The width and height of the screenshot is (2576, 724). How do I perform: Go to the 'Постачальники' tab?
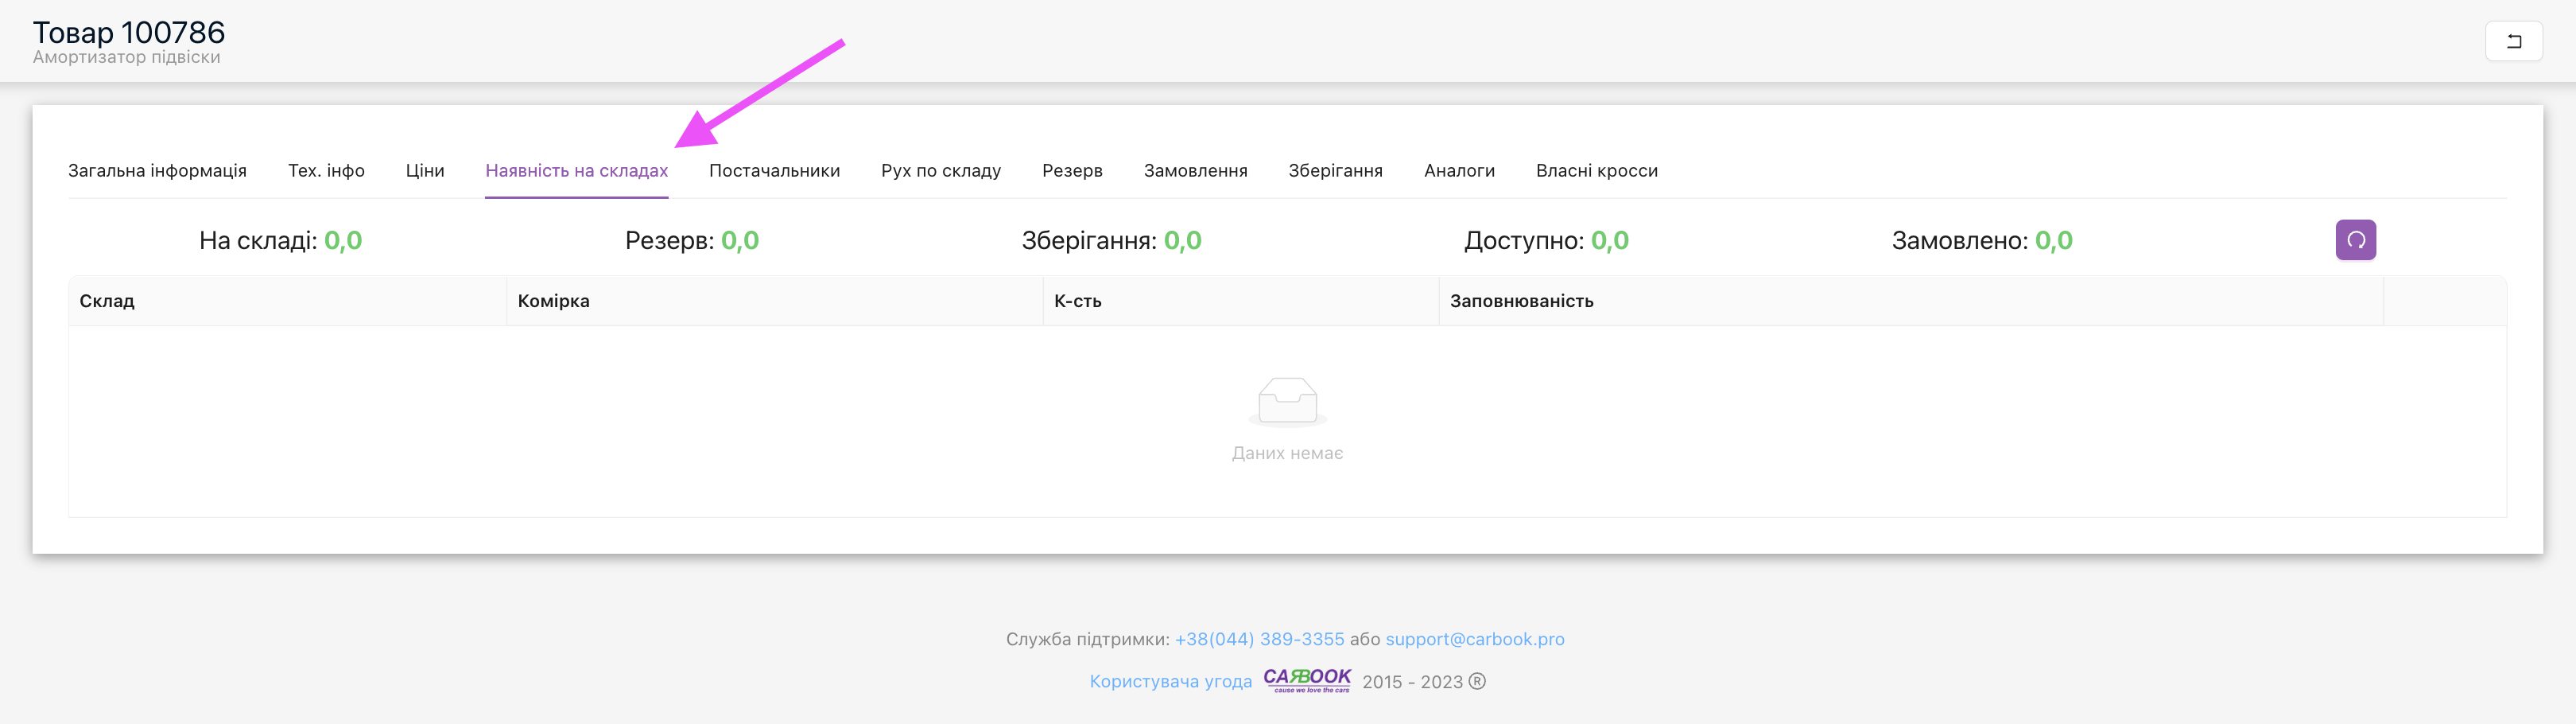pos(774,171)
